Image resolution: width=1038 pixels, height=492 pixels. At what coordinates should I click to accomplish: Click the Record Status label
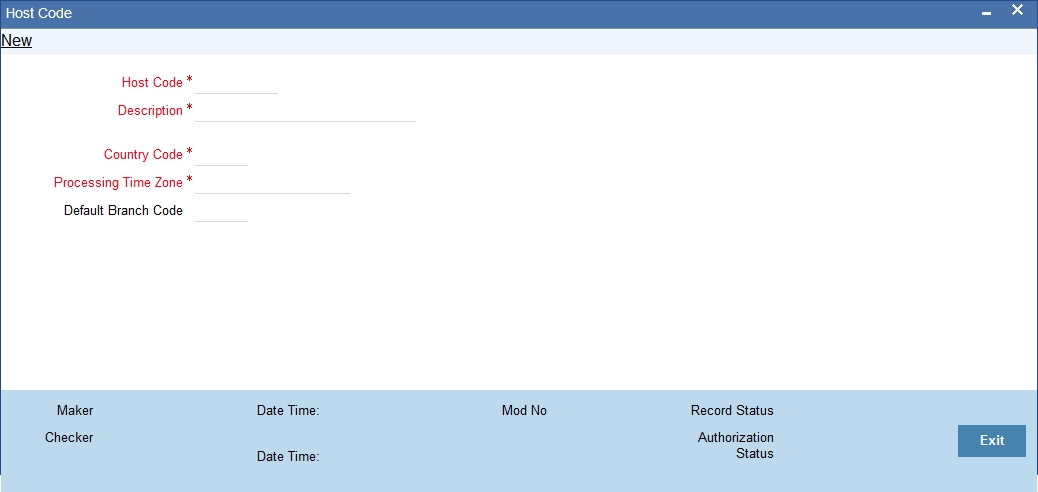point(732,411)
